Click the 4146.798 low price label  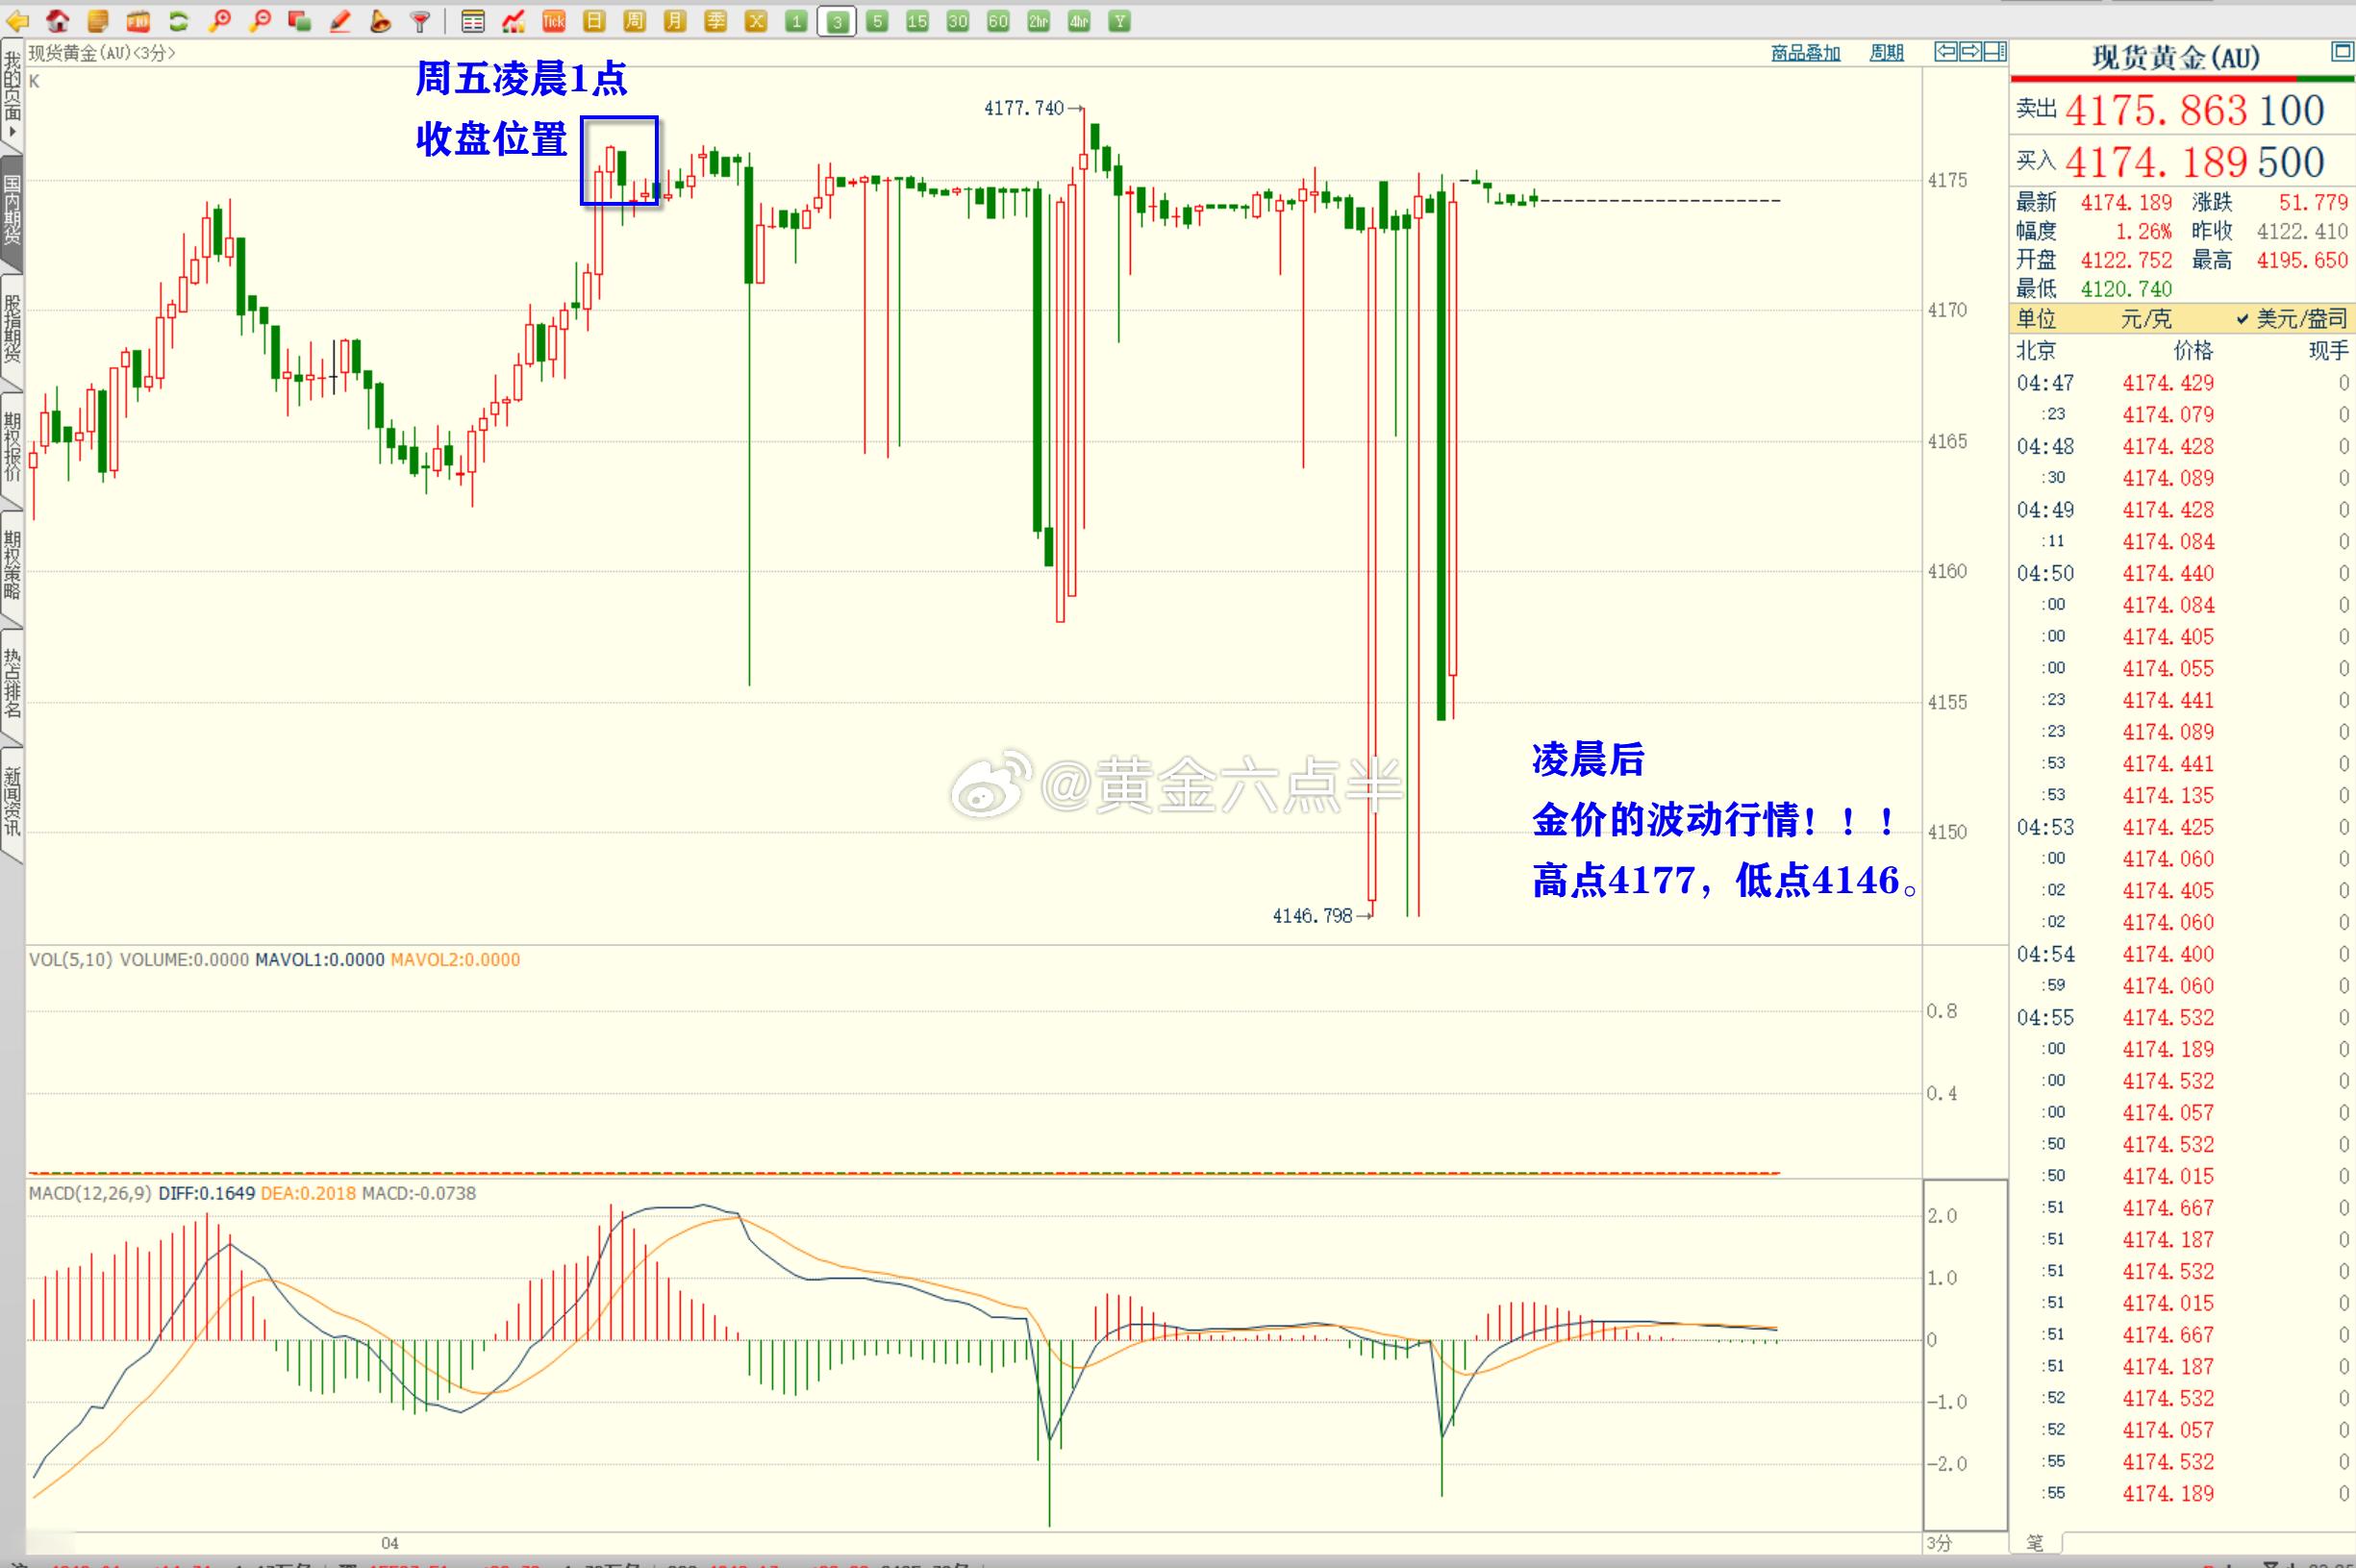pos(1312,916)
